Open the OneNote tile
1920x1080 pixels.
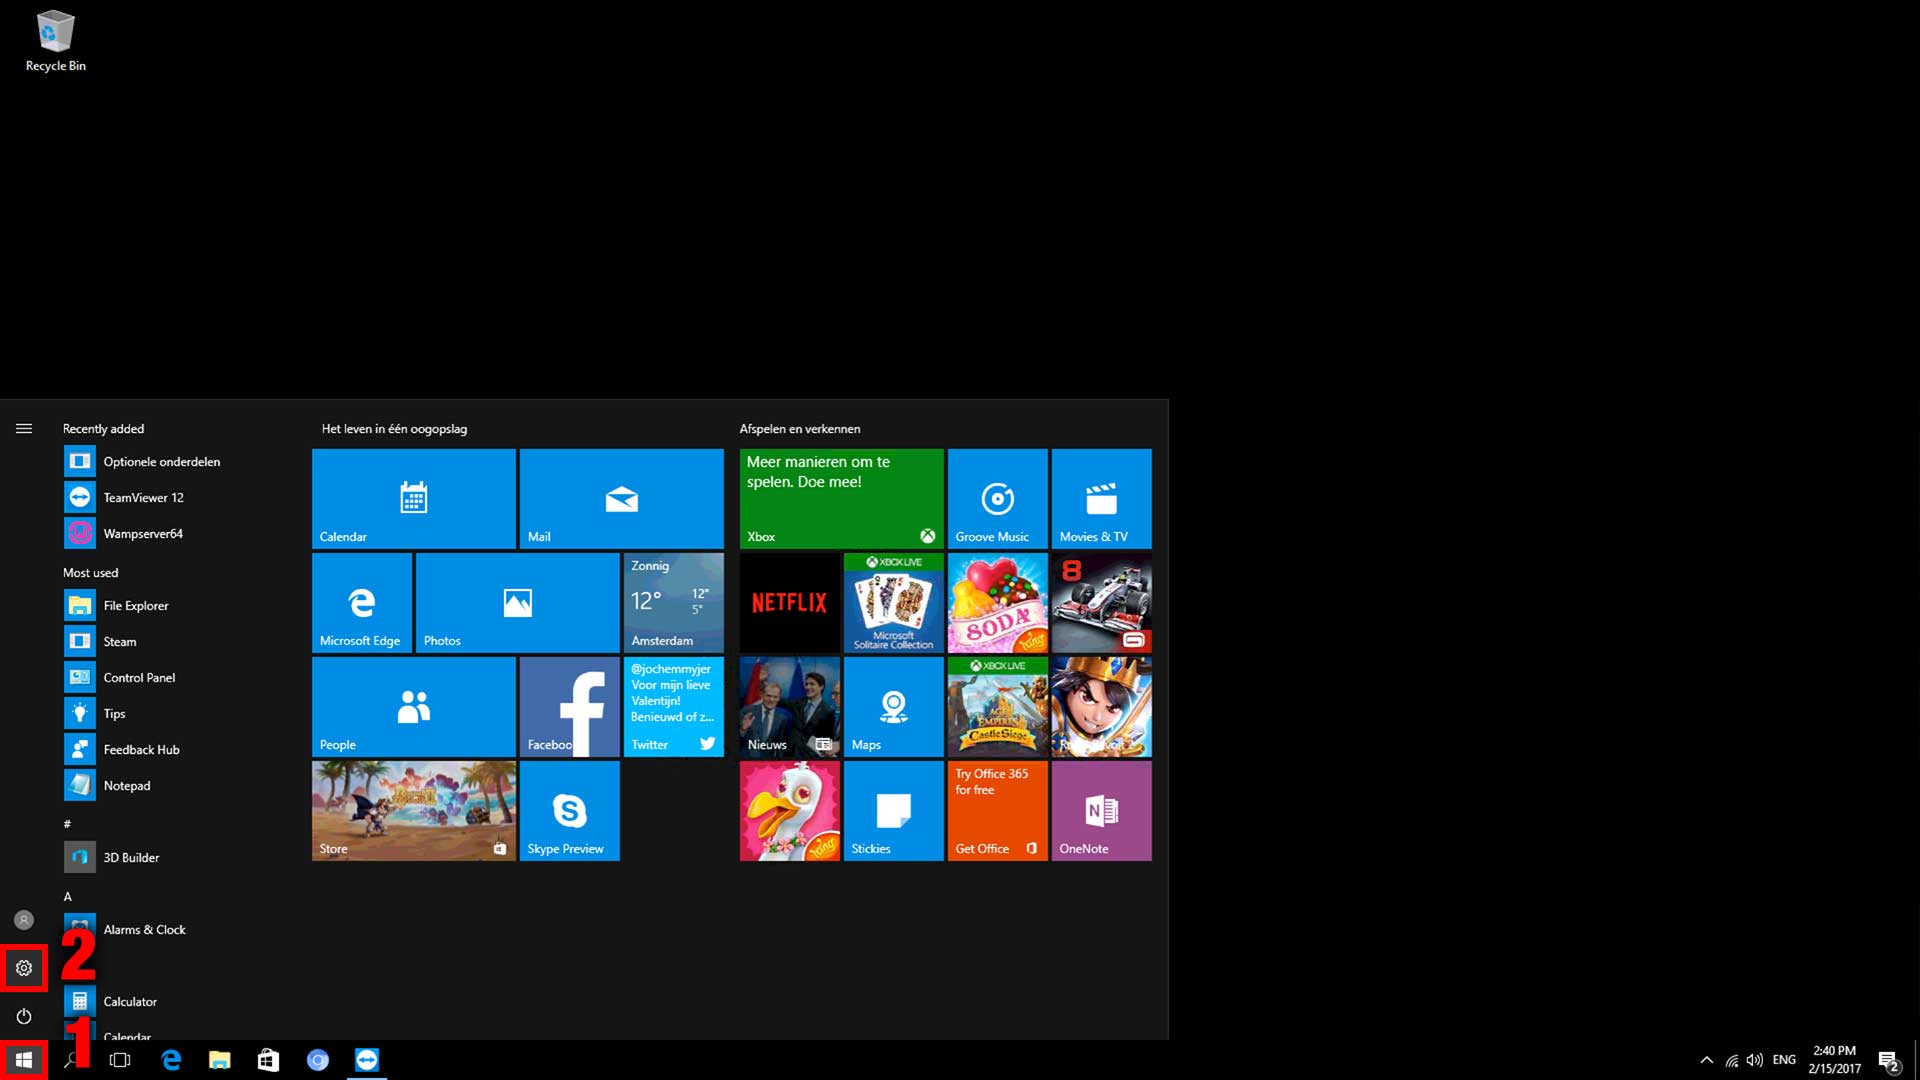click(x=1102, y=811)
